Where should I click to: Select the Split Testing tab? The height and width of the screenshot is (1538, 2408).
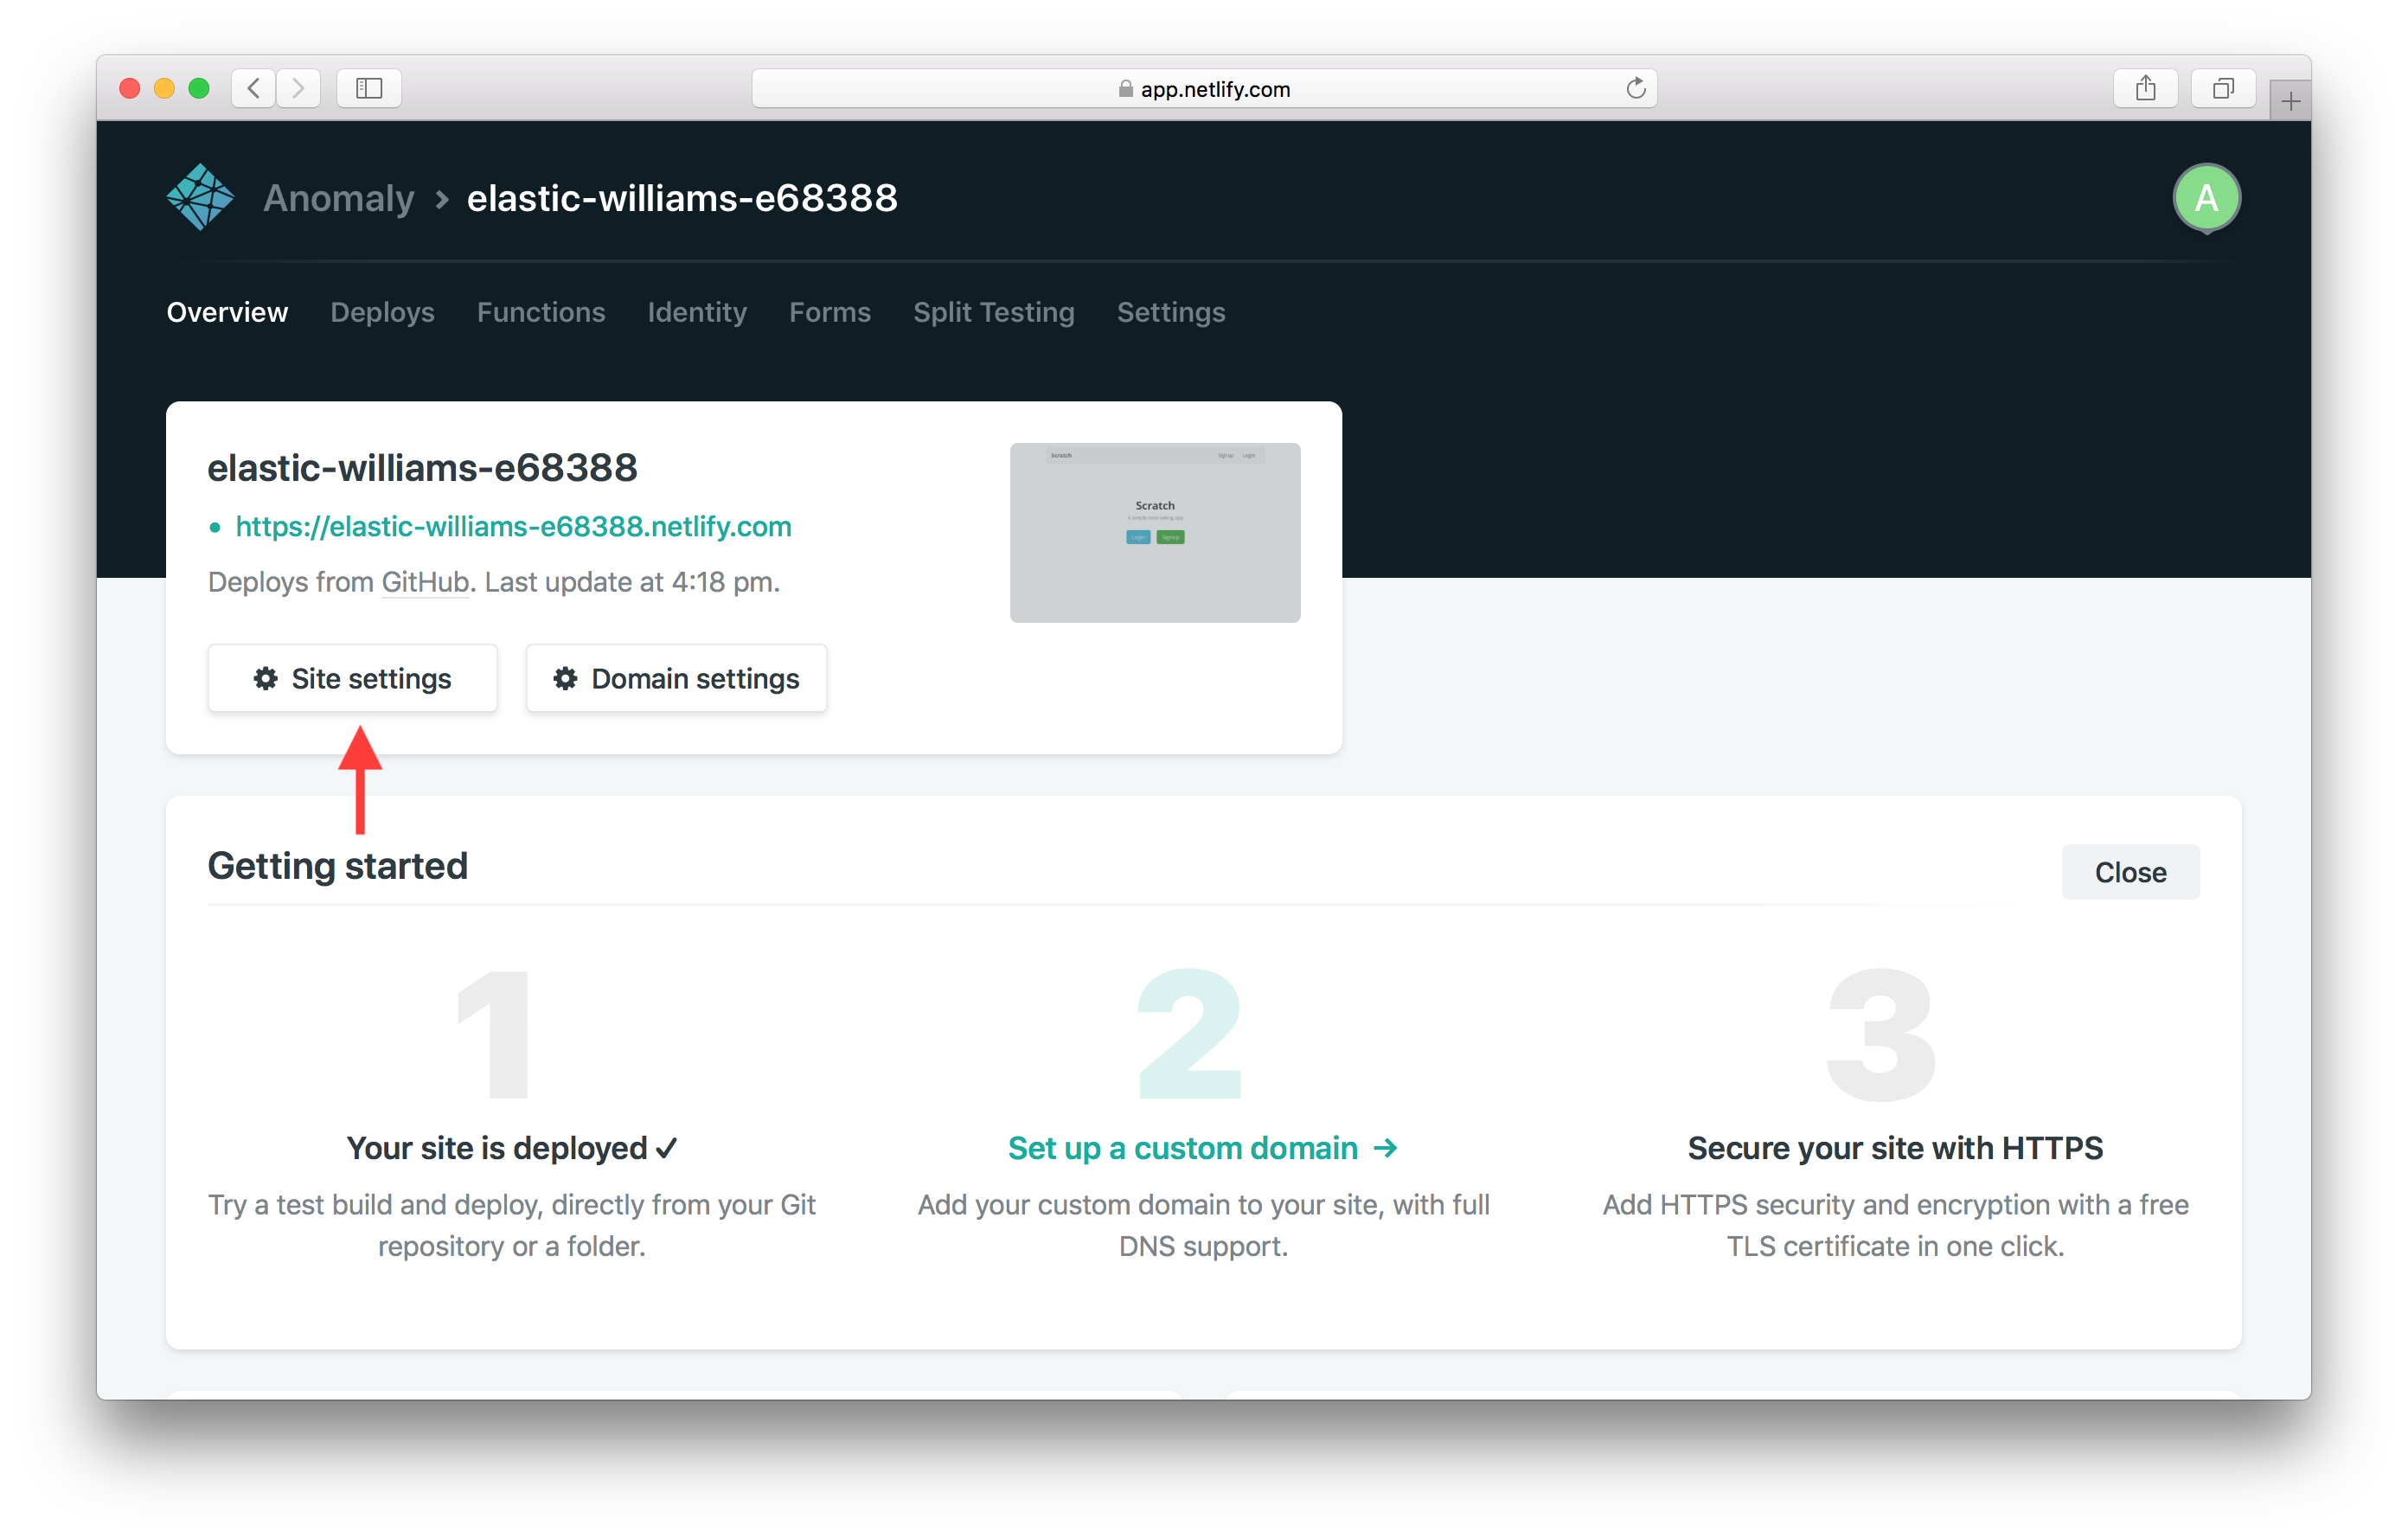click(x=993, y=312)
